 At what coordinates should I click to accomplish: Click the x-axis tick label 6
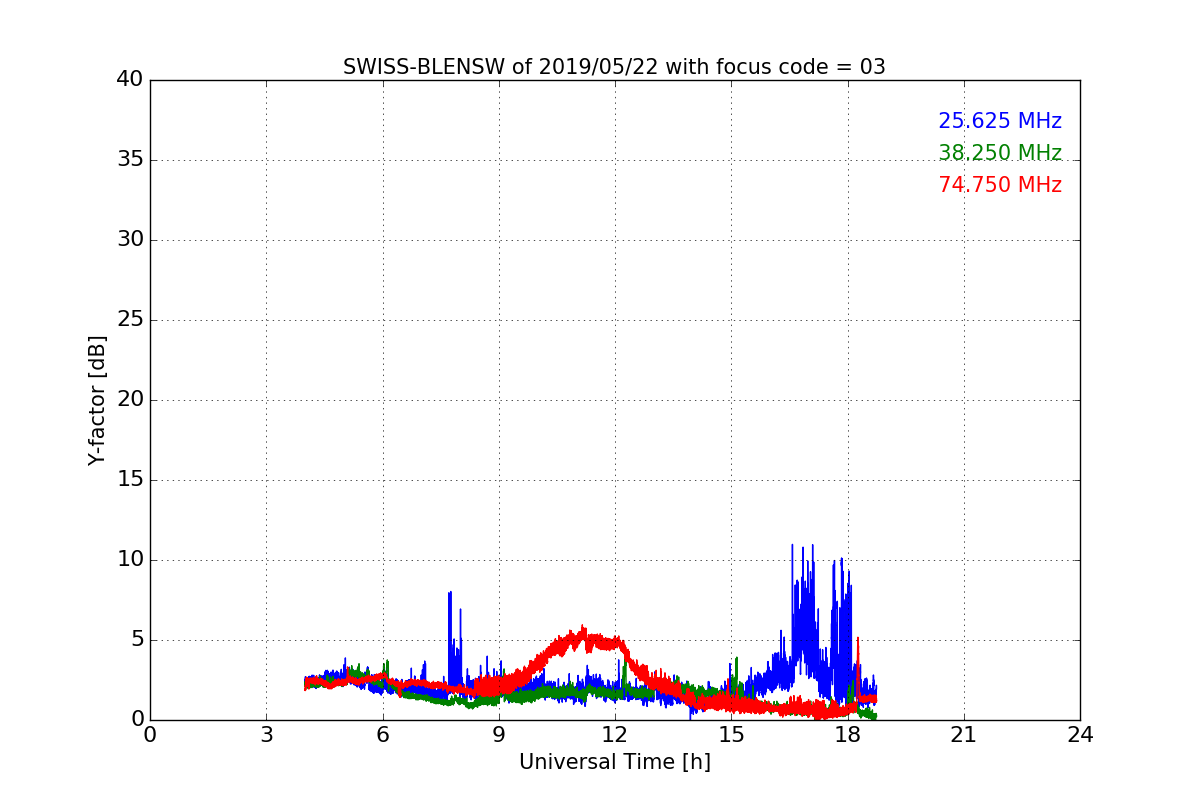[383, 734]
